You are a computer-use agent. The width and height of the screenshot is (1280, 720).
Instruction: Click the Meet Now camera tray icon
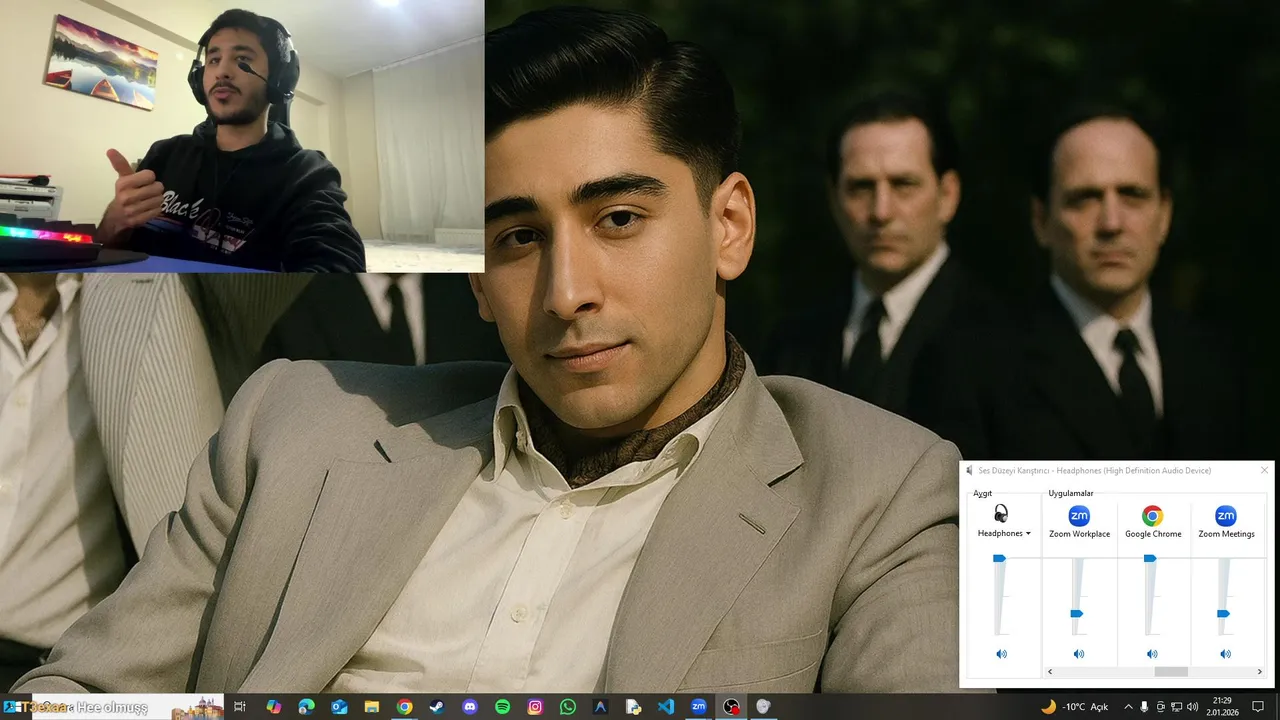tap(1161, 707)
